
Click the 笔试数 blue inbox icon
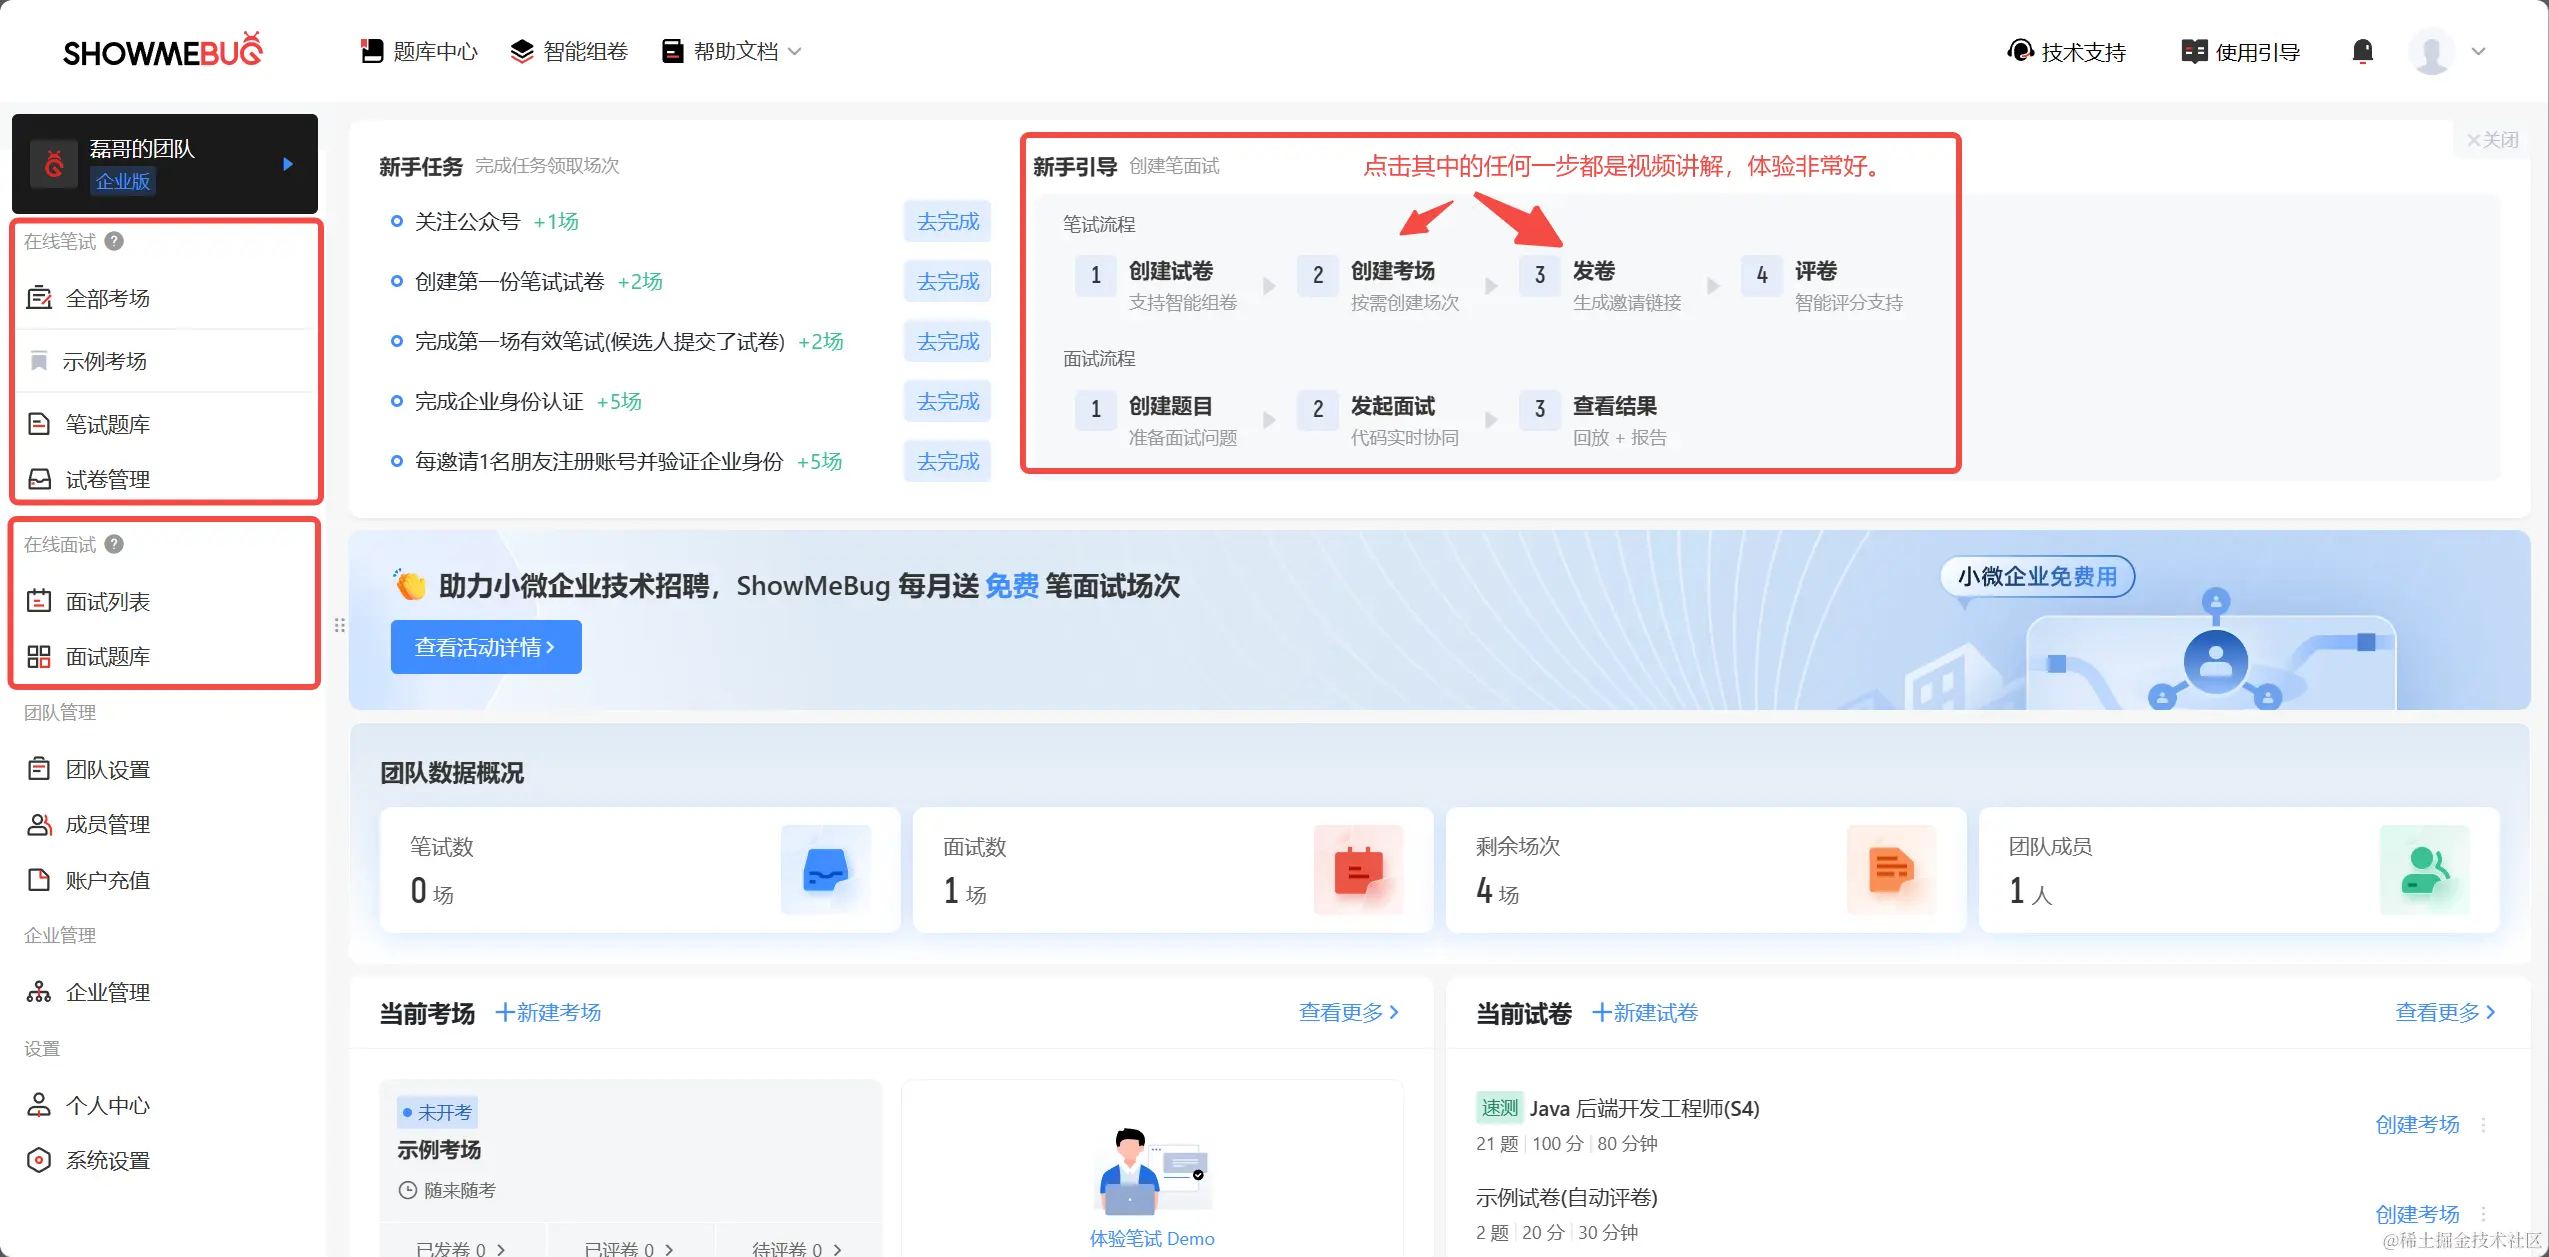825,869
